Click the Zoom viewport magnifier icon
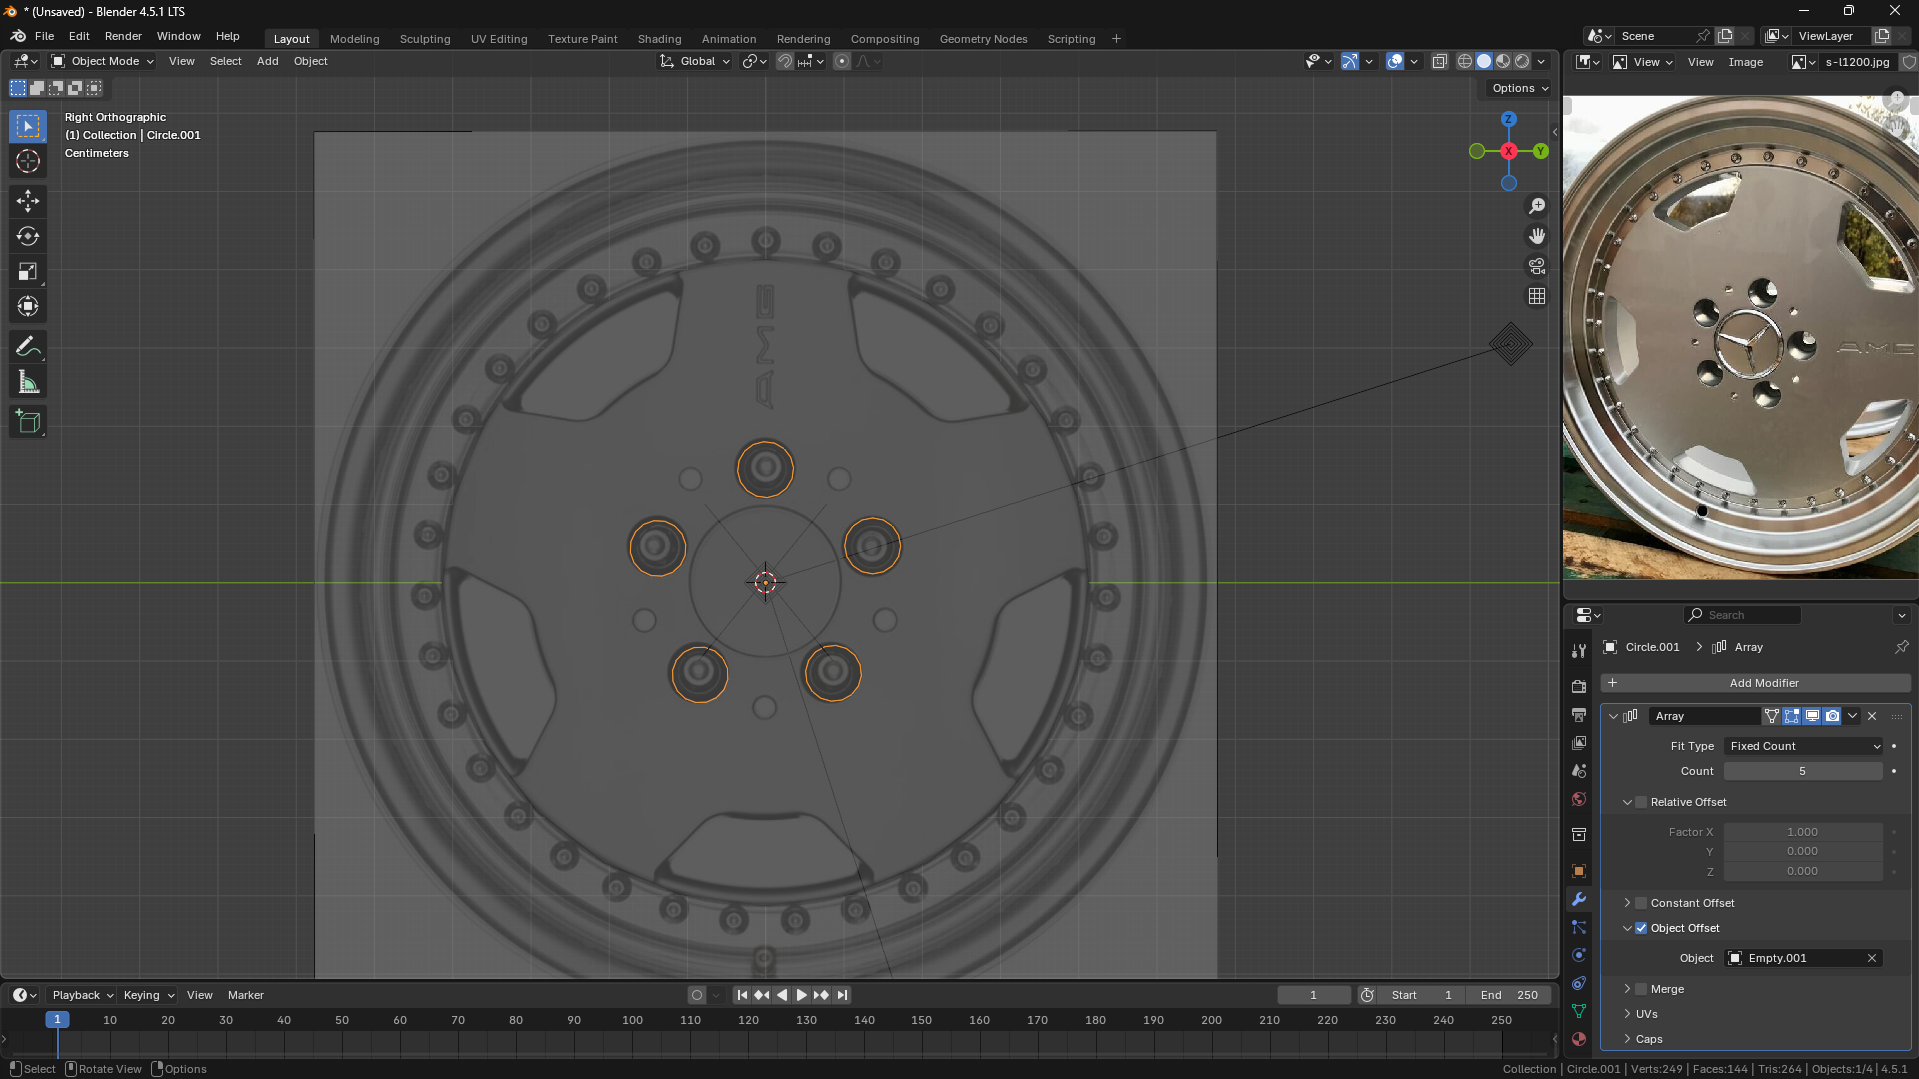Viewport: 1919px width, 1079px height. pos(1537,206)
